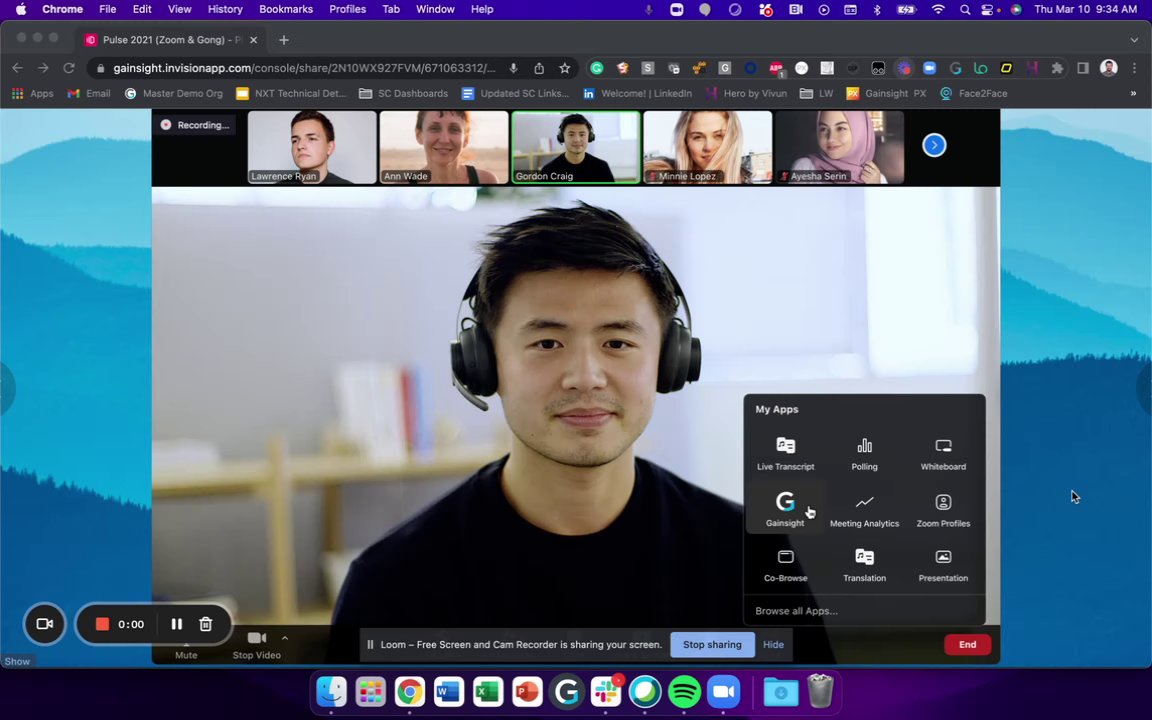Open the Profiles menu
The height and width of the screenshot is (720, 1152).
pyautogui.click(x=348, y=10)
